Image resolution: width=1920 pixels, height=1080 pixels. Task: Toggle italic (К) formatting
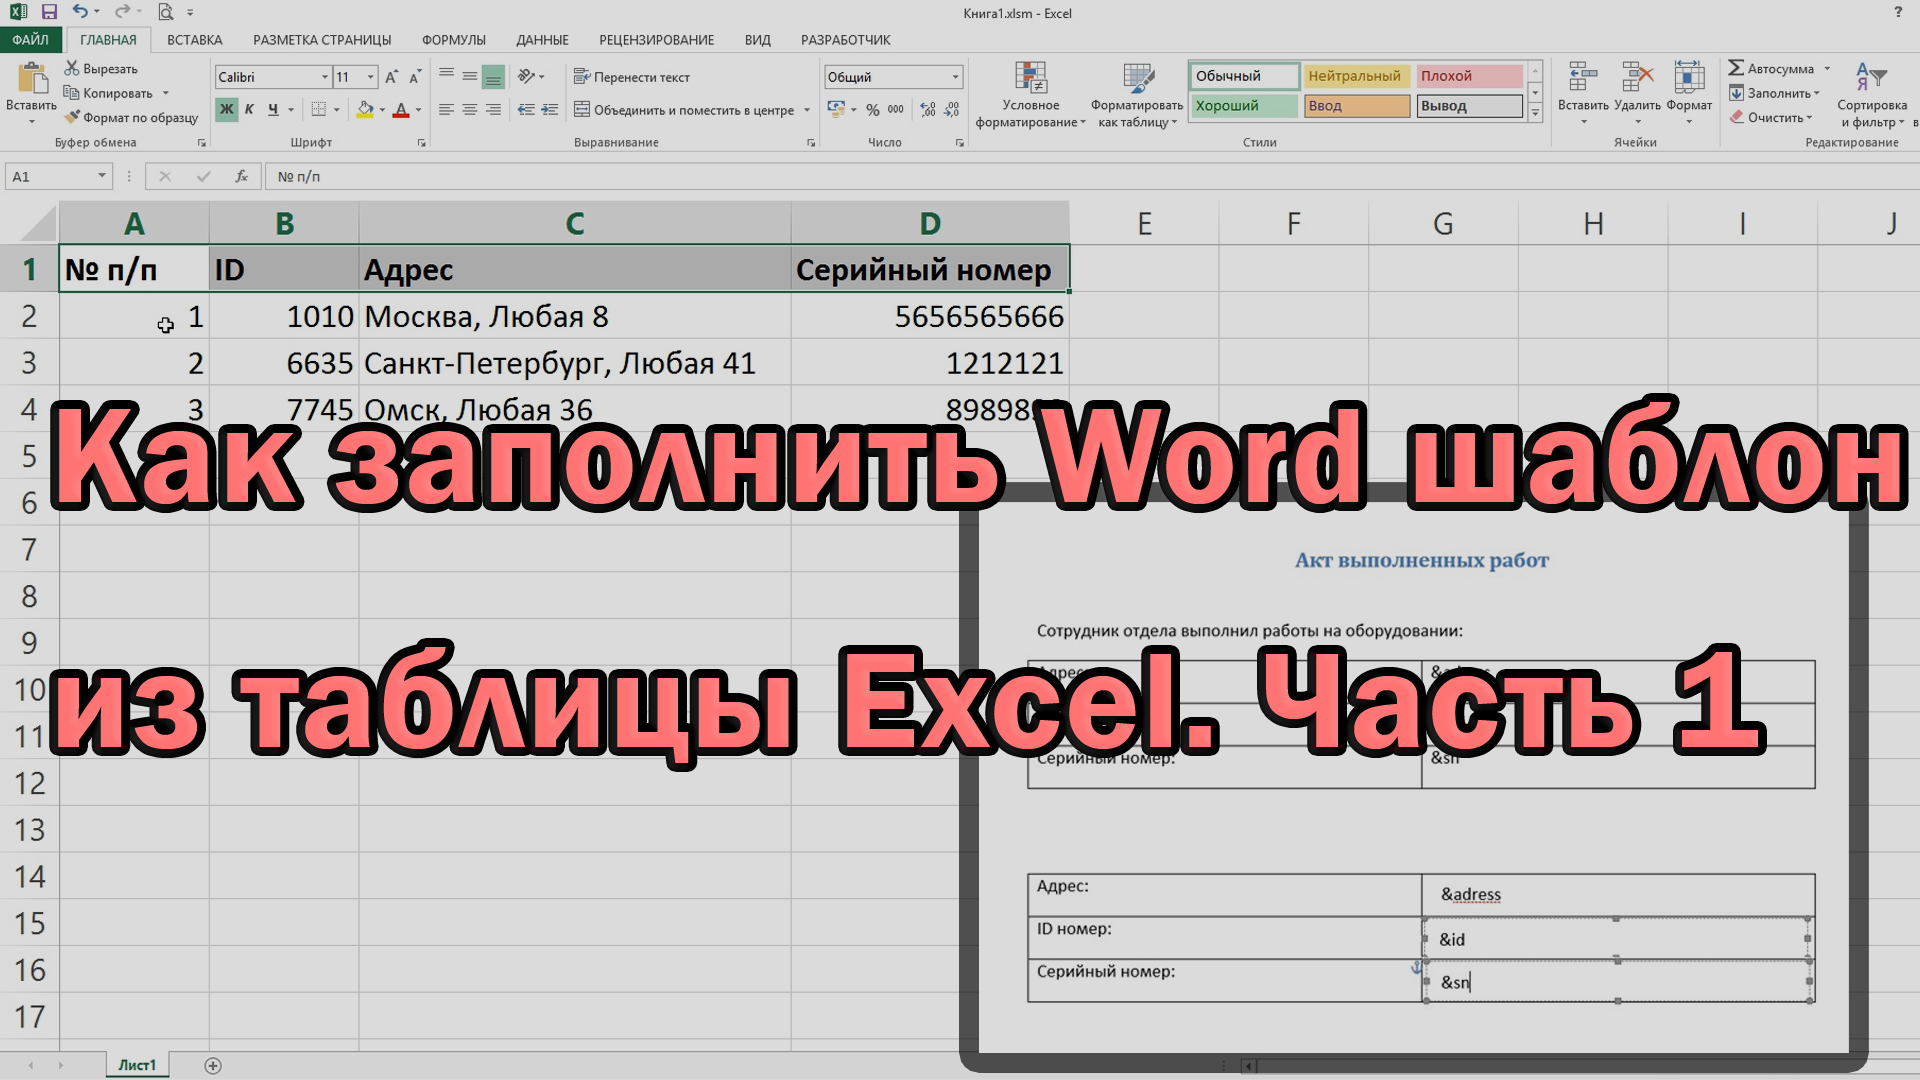(x=249, y=109)
